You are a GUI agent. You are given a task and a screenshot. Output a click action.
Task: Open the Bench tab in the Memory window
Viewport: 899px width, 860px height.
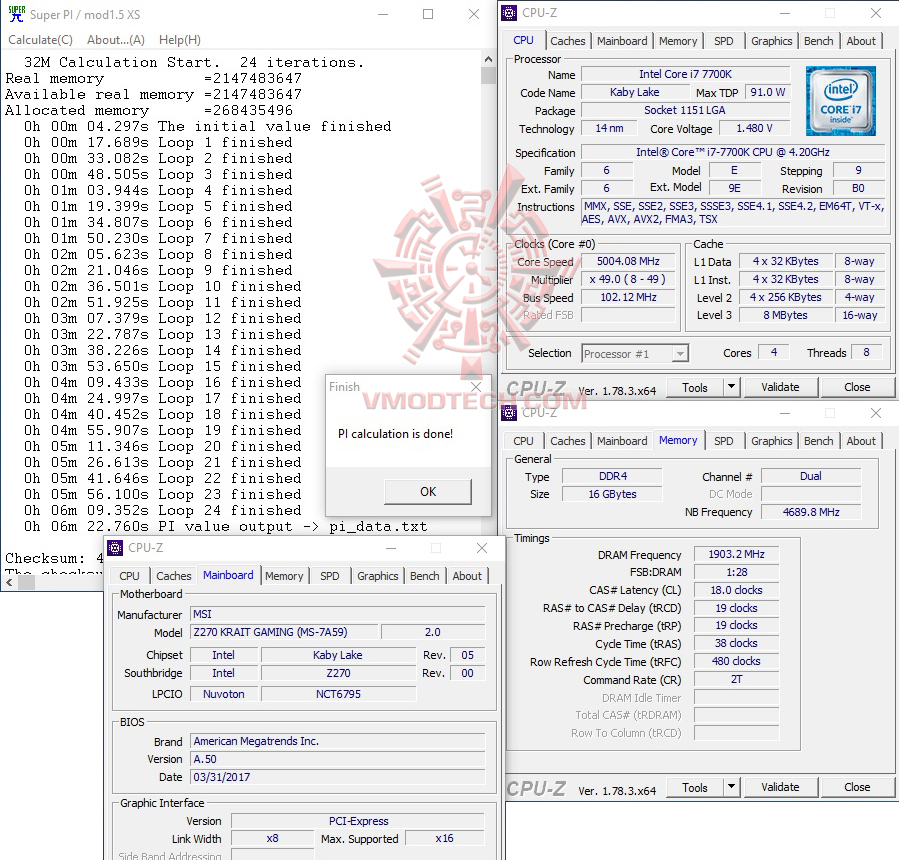818,440
